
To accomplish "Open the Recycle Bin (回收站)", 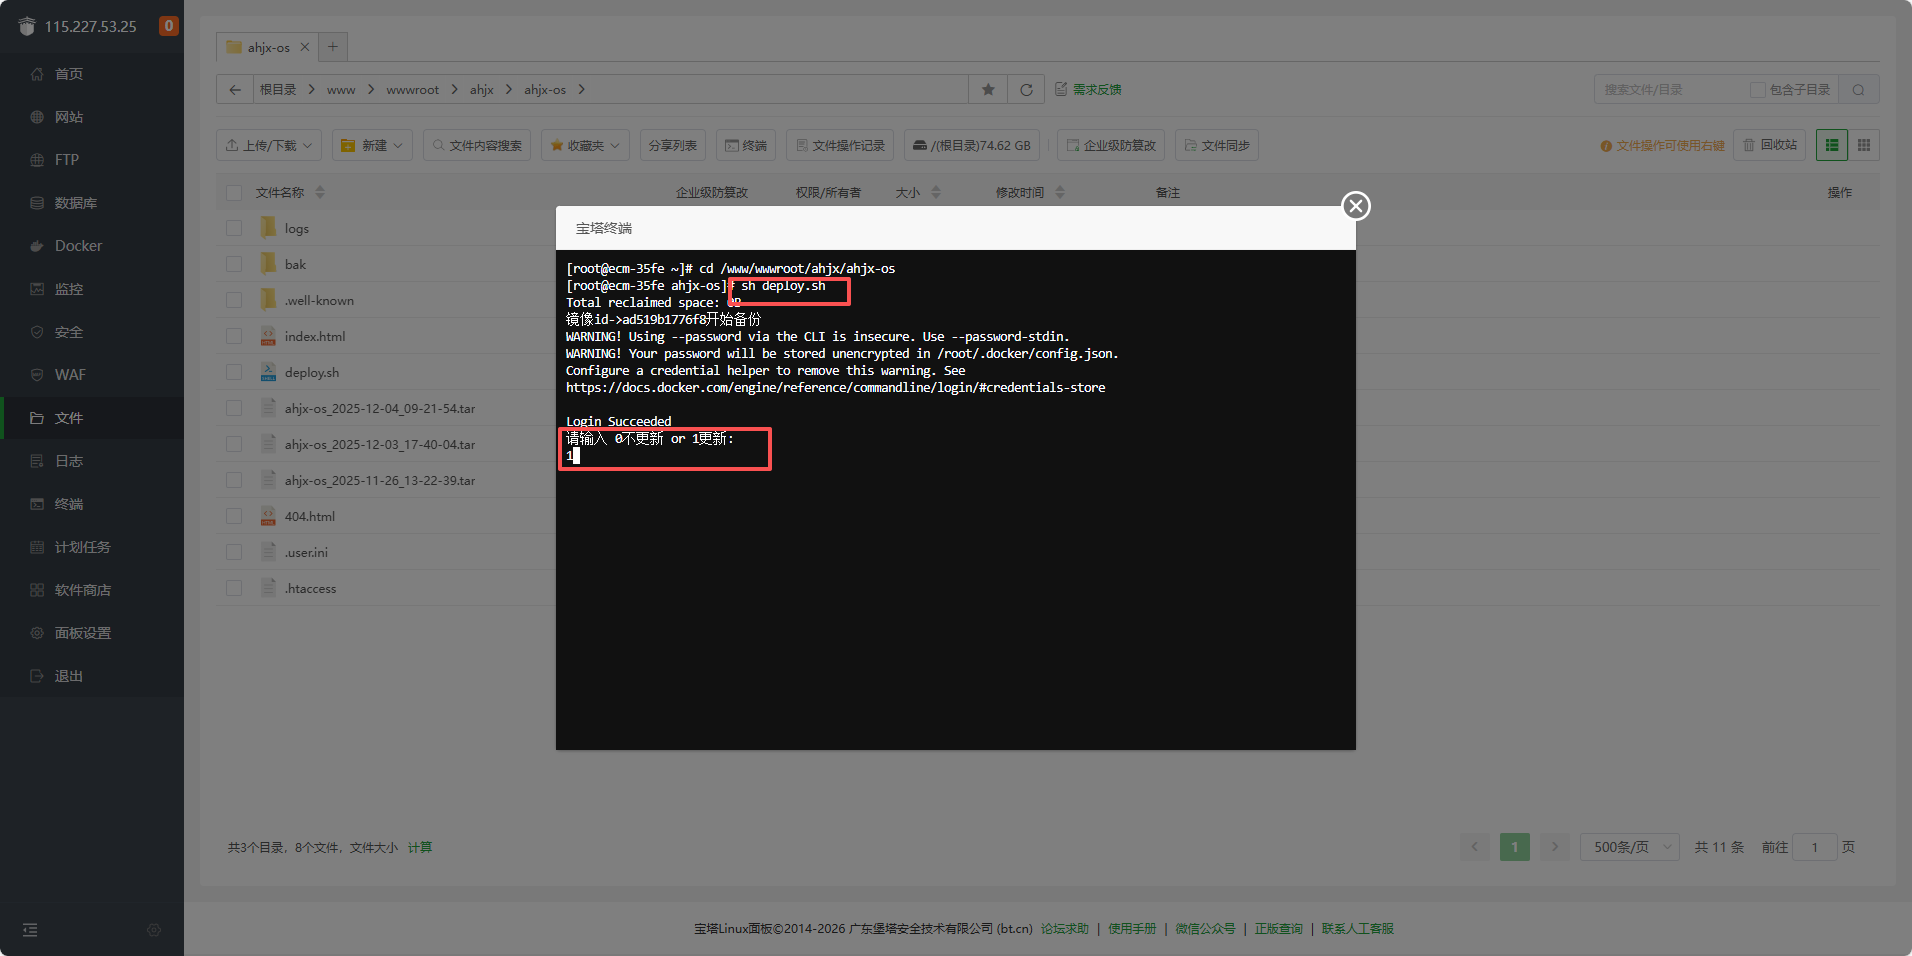I will tap(1769, 146).
